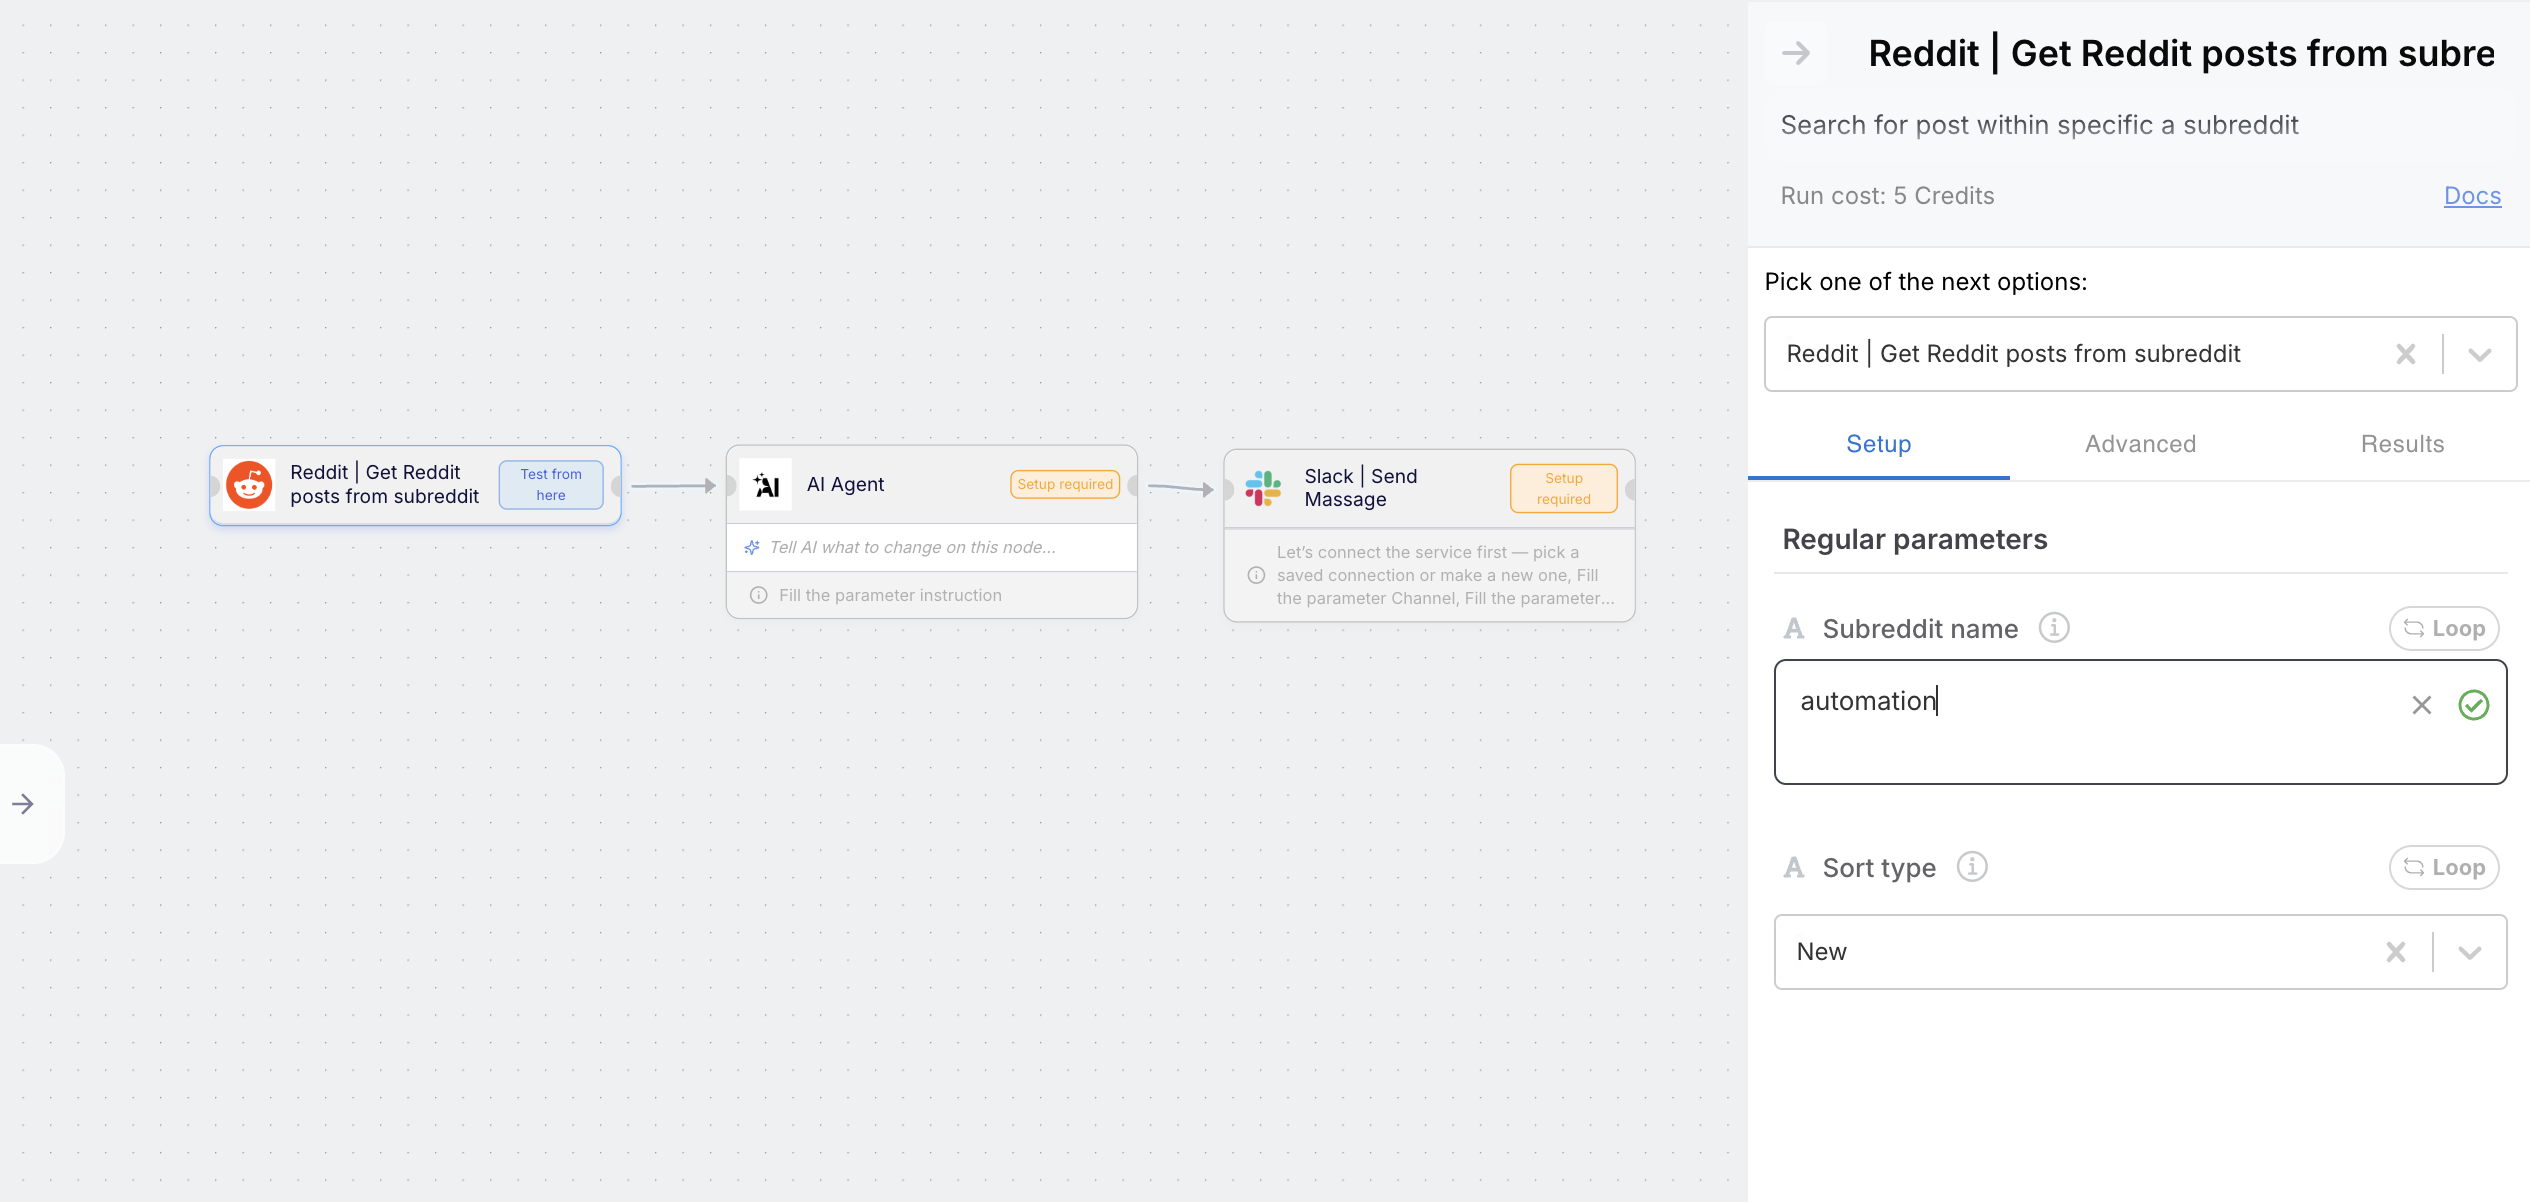Toggle Loop for Subreddit name
The height and width of the screenshot is (1202, 2530).
2443,628
